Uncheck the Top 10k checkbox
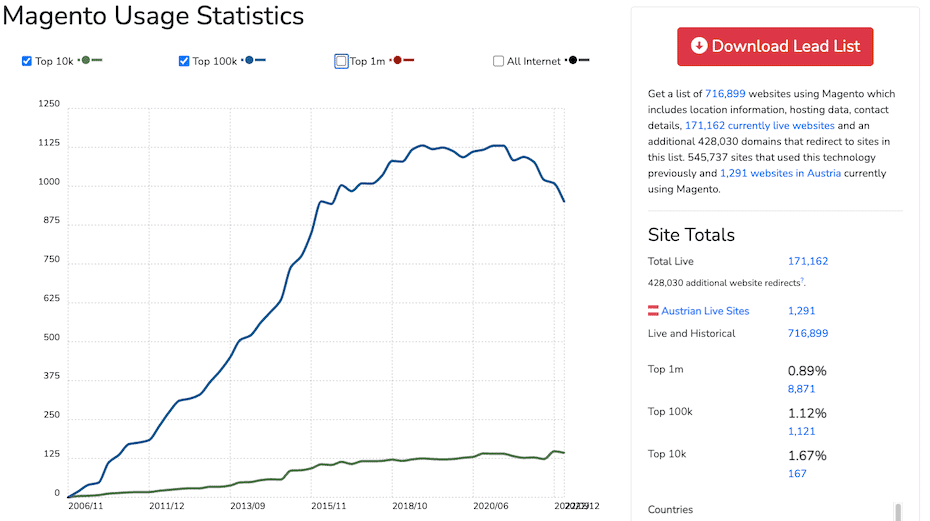 click(x=27, y=61)
